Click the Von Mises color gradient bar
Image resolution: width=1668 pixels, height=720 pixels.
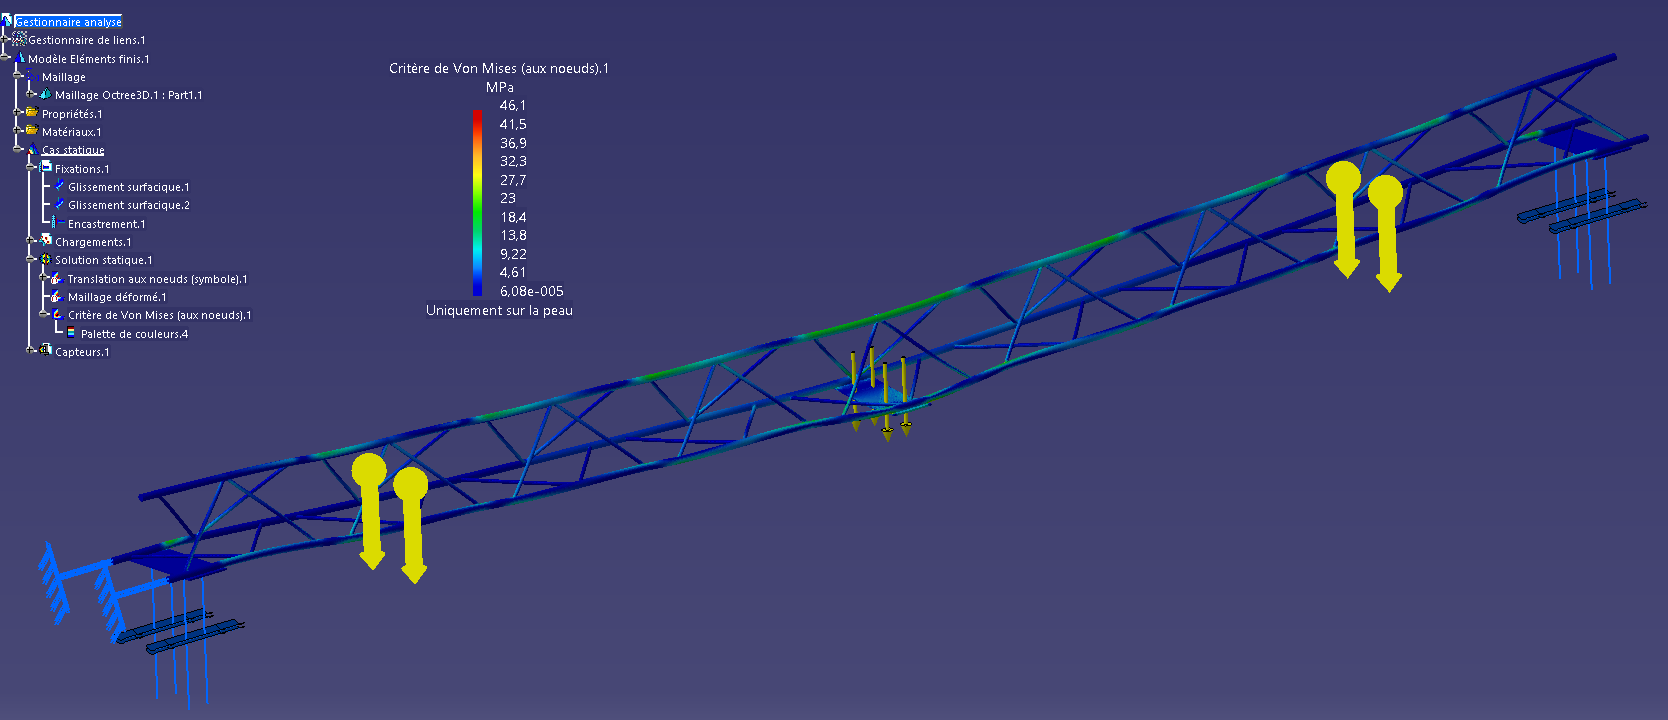click(x=477, y=202)
